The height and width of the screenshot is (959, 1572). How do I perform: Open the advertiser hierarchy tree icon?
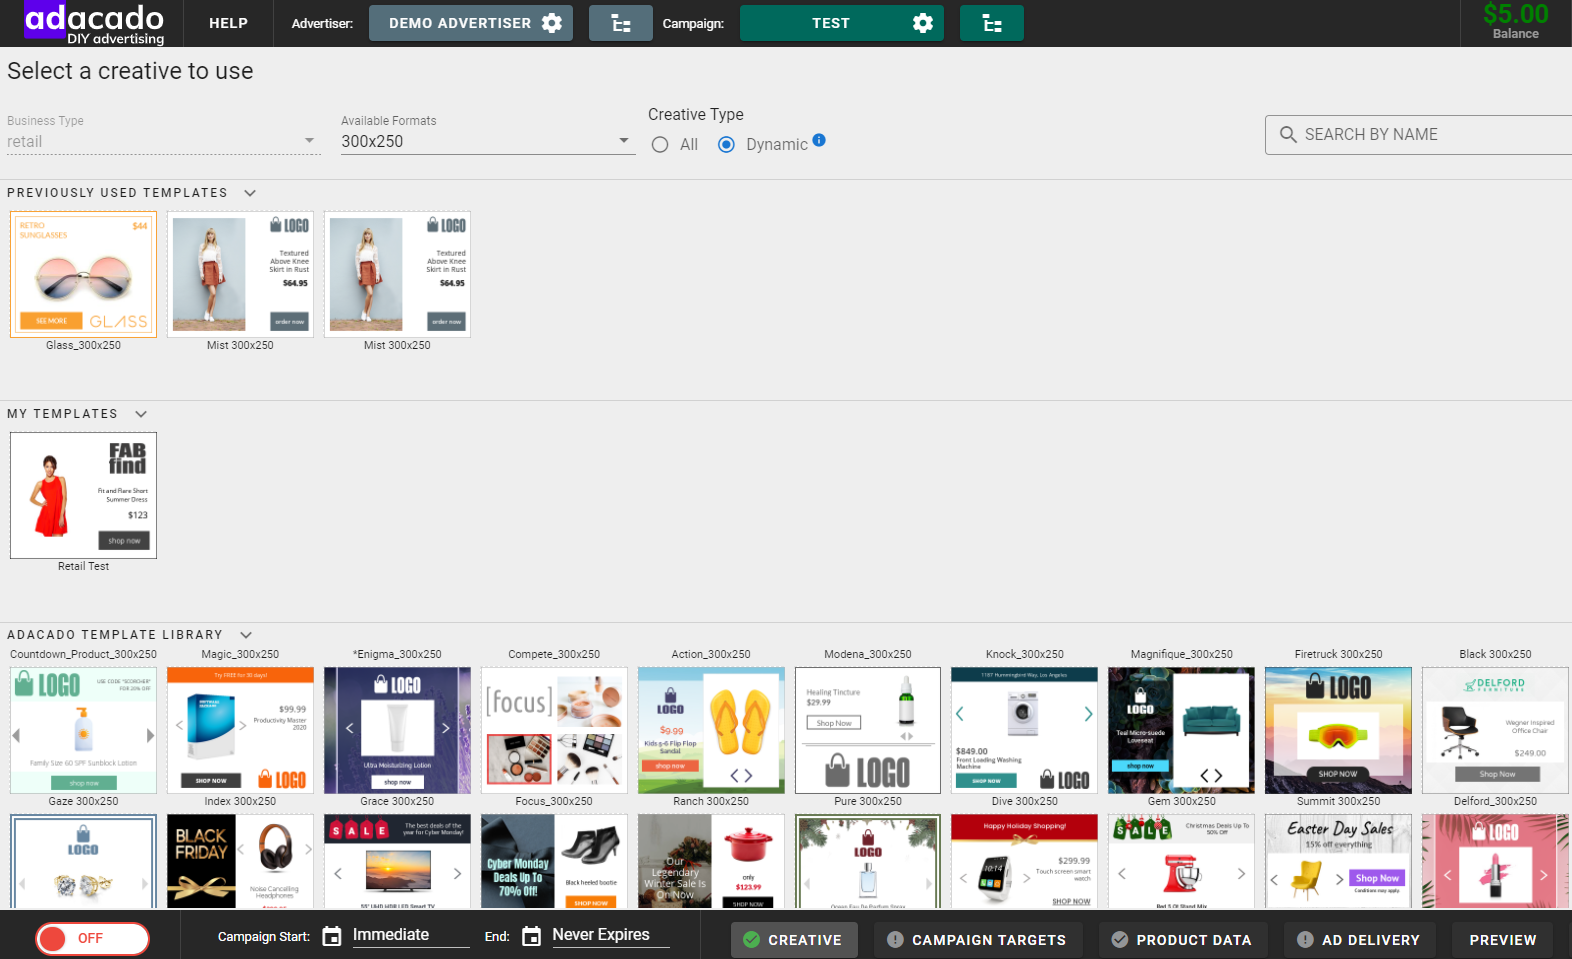tap(621, 23)
